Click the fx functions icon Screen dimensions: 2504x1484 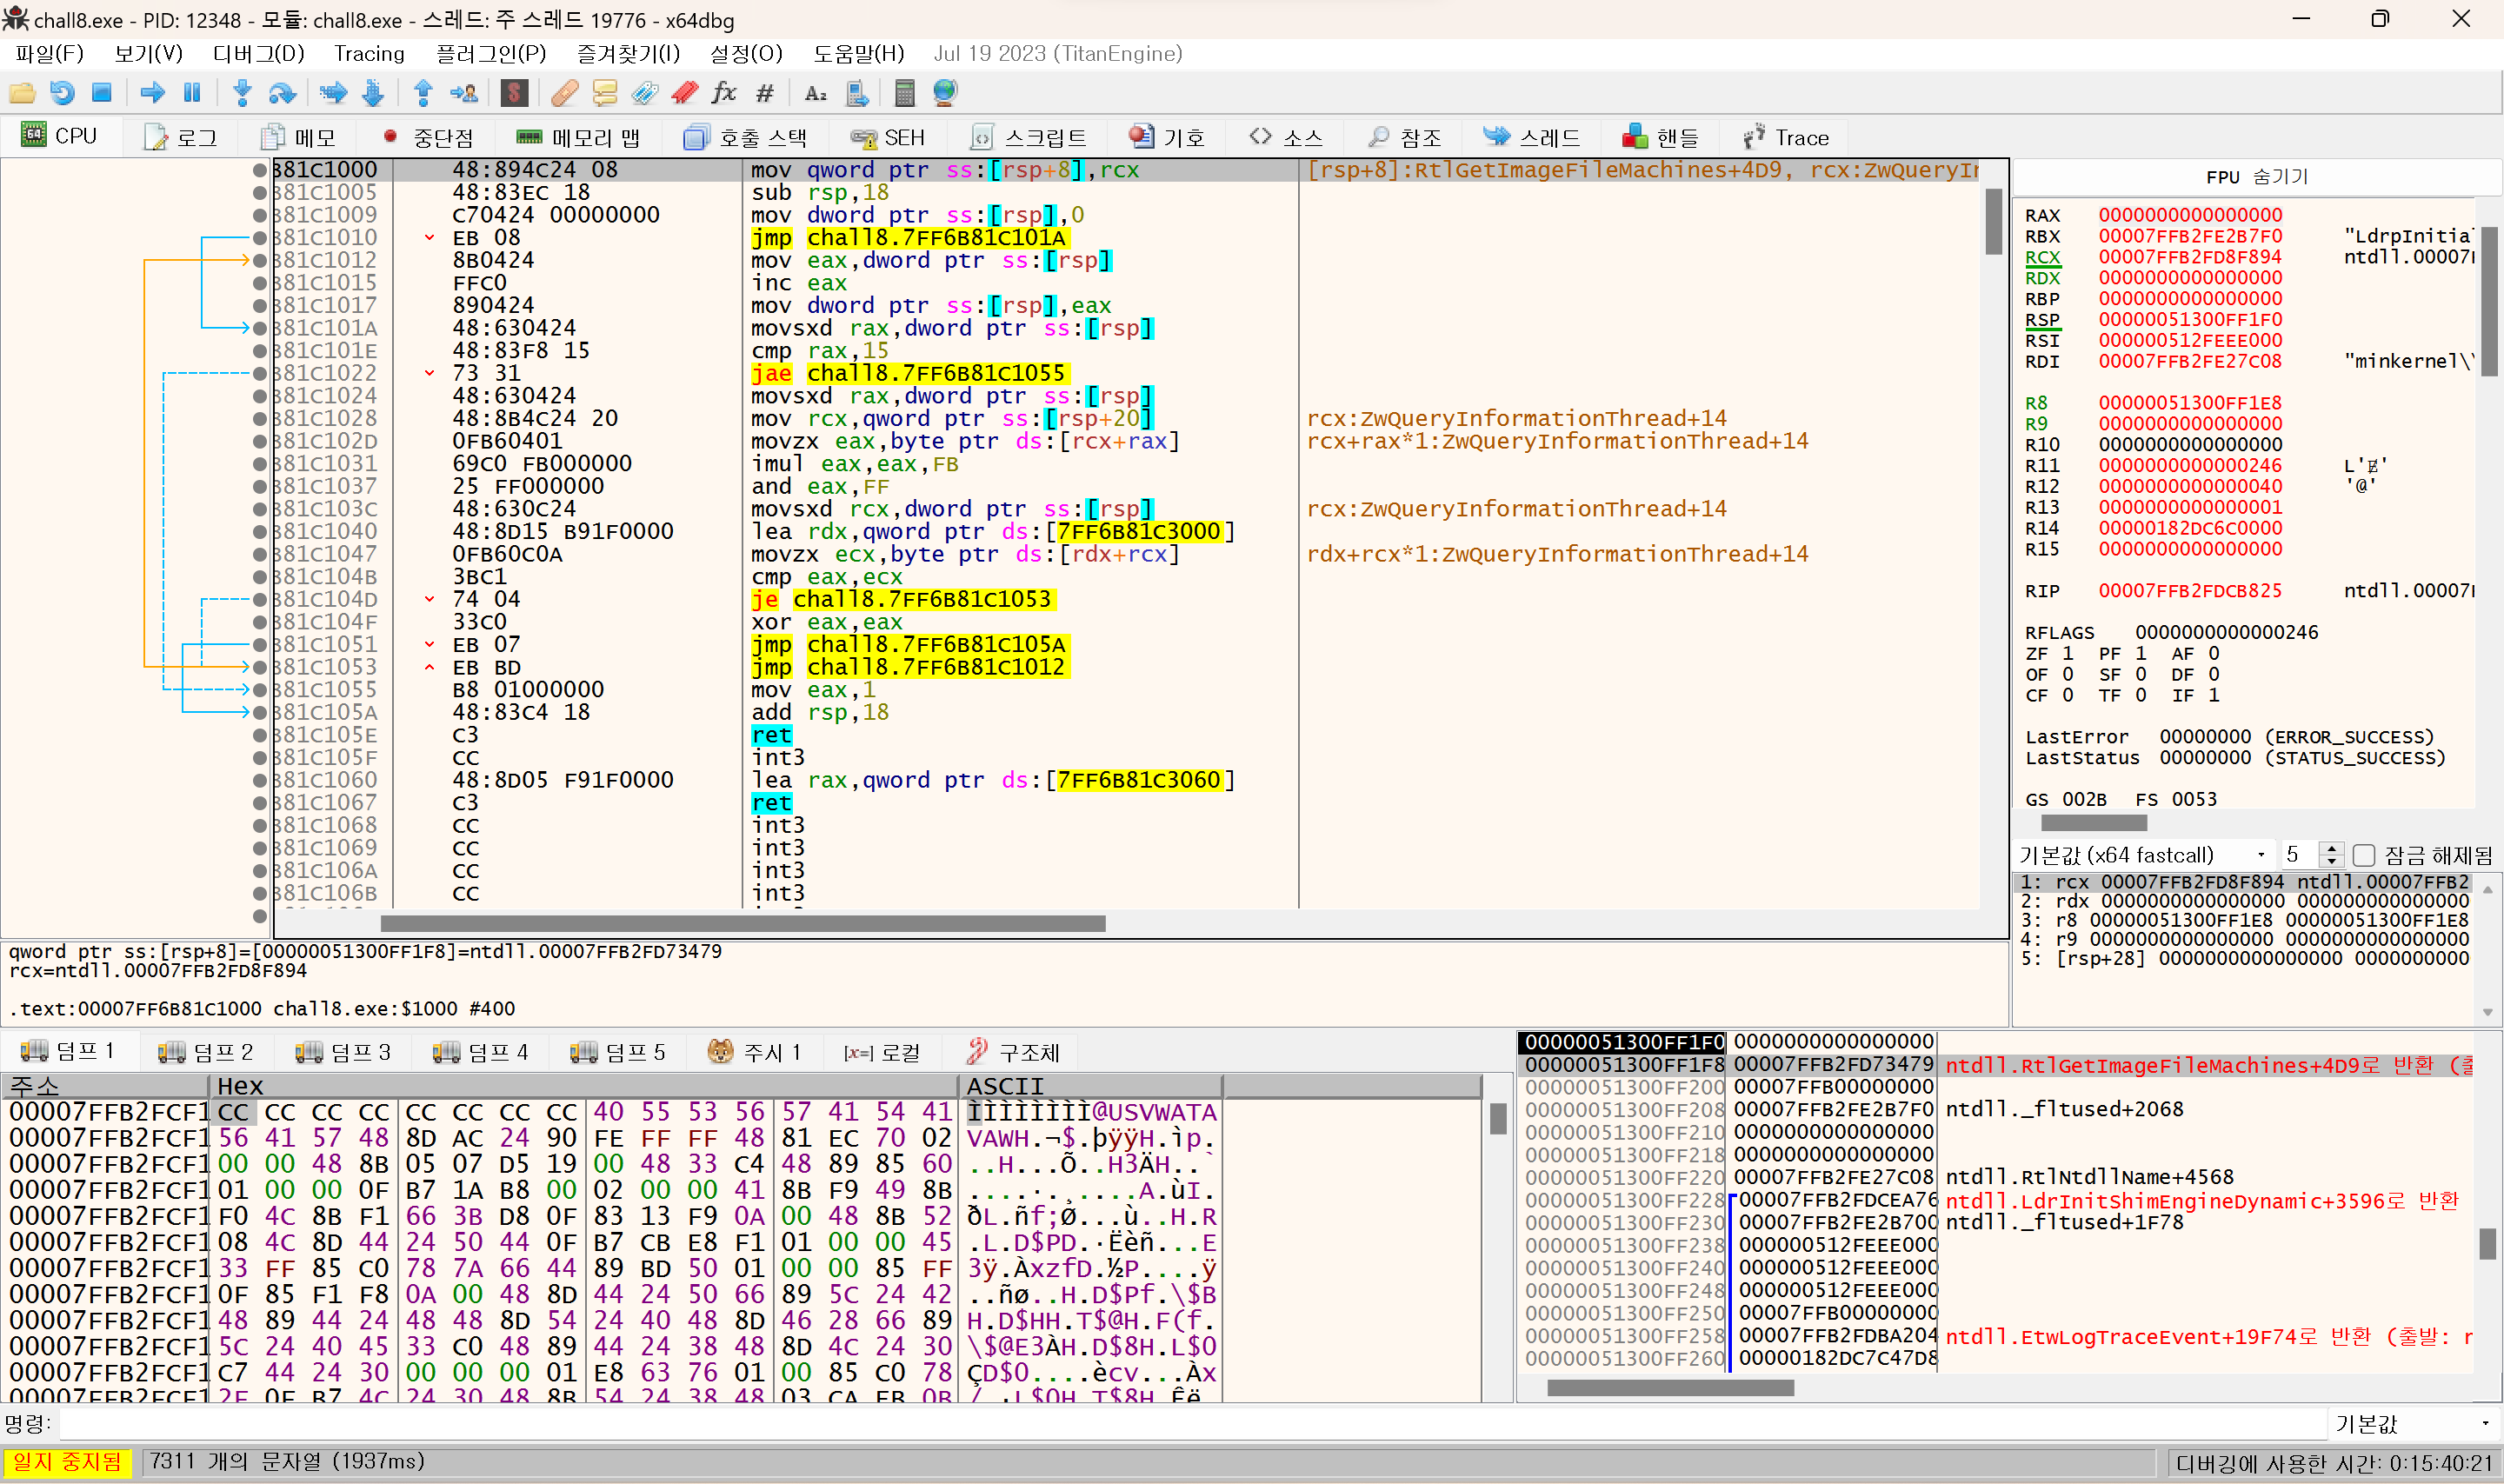click(724, 93)
